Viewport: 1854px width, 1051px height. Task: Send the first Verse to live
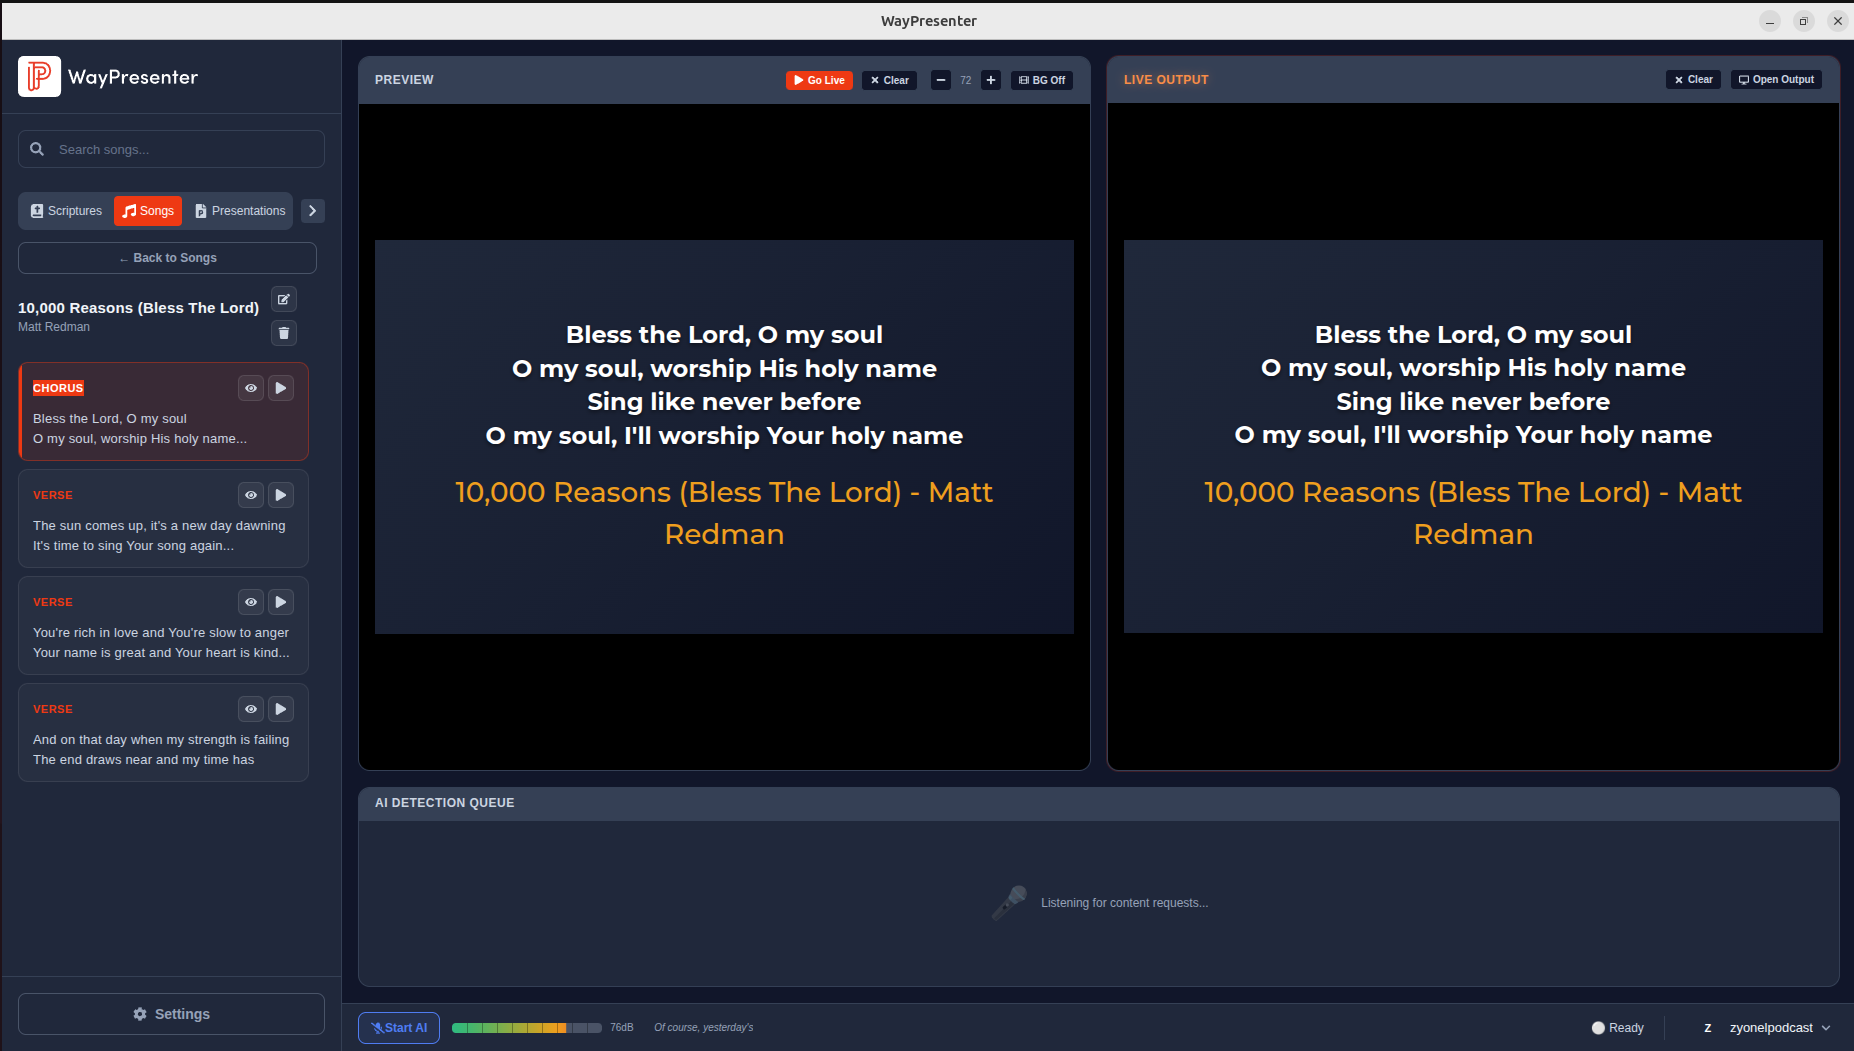click(x=281, y=495)
